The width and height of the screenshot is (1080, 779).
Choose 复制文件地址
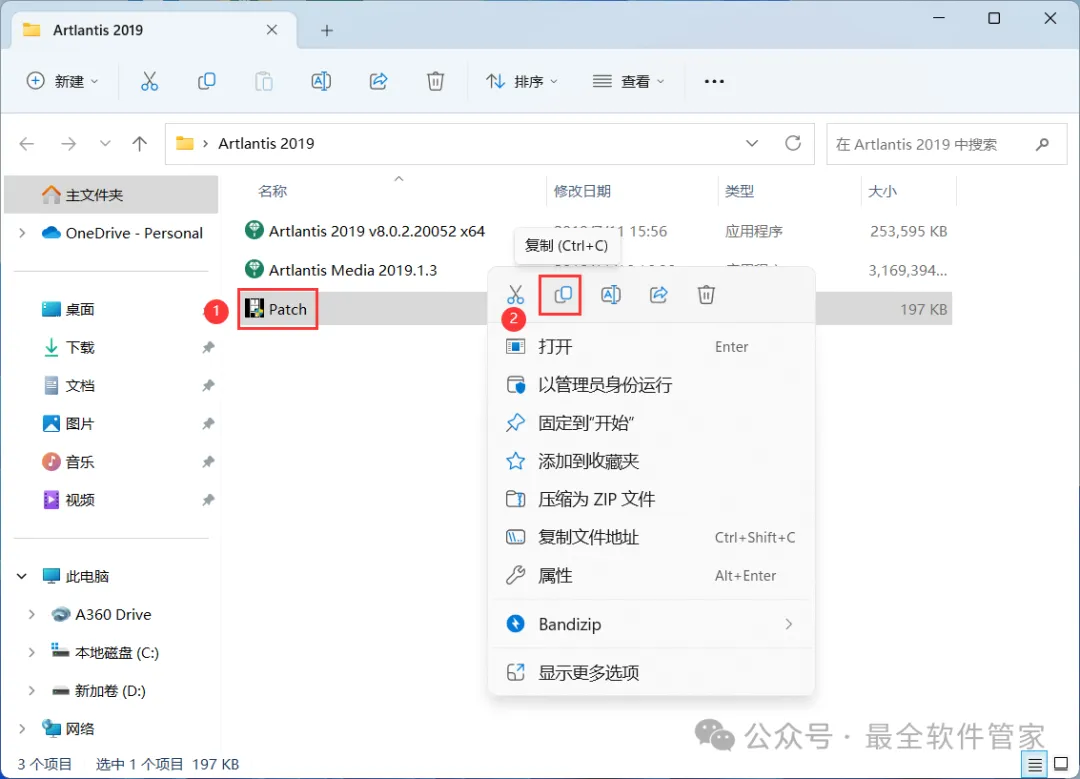coord(651,537)
